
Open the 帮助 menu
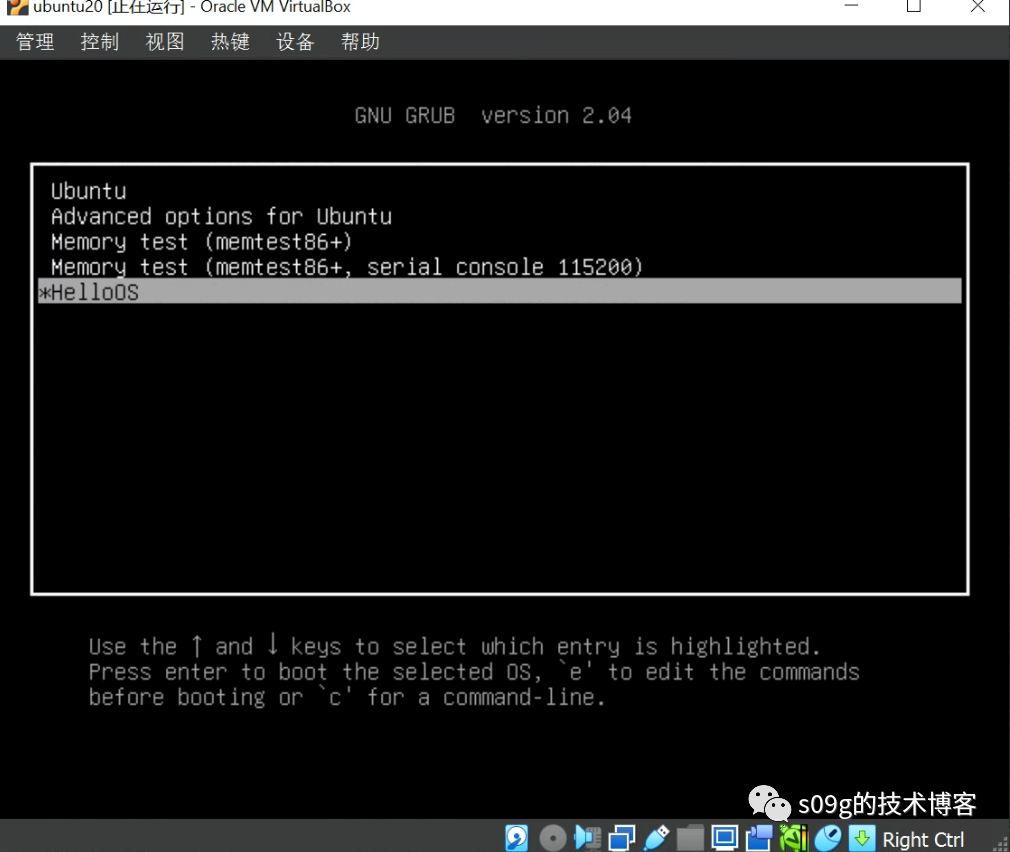coord(360,42)
